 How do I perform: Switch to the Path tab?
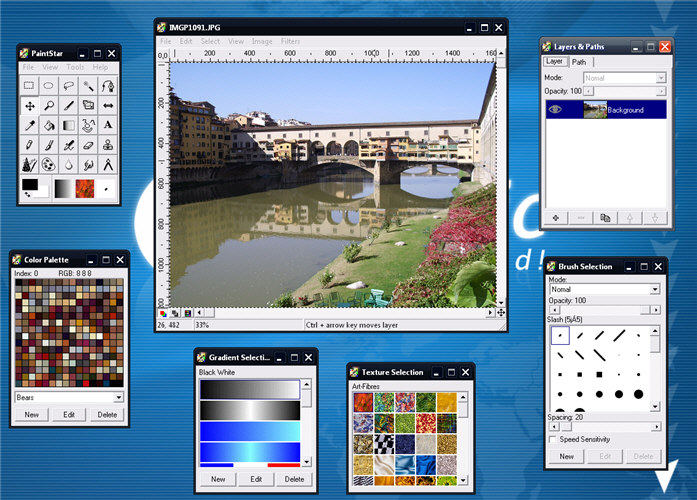tap(579, 62)
